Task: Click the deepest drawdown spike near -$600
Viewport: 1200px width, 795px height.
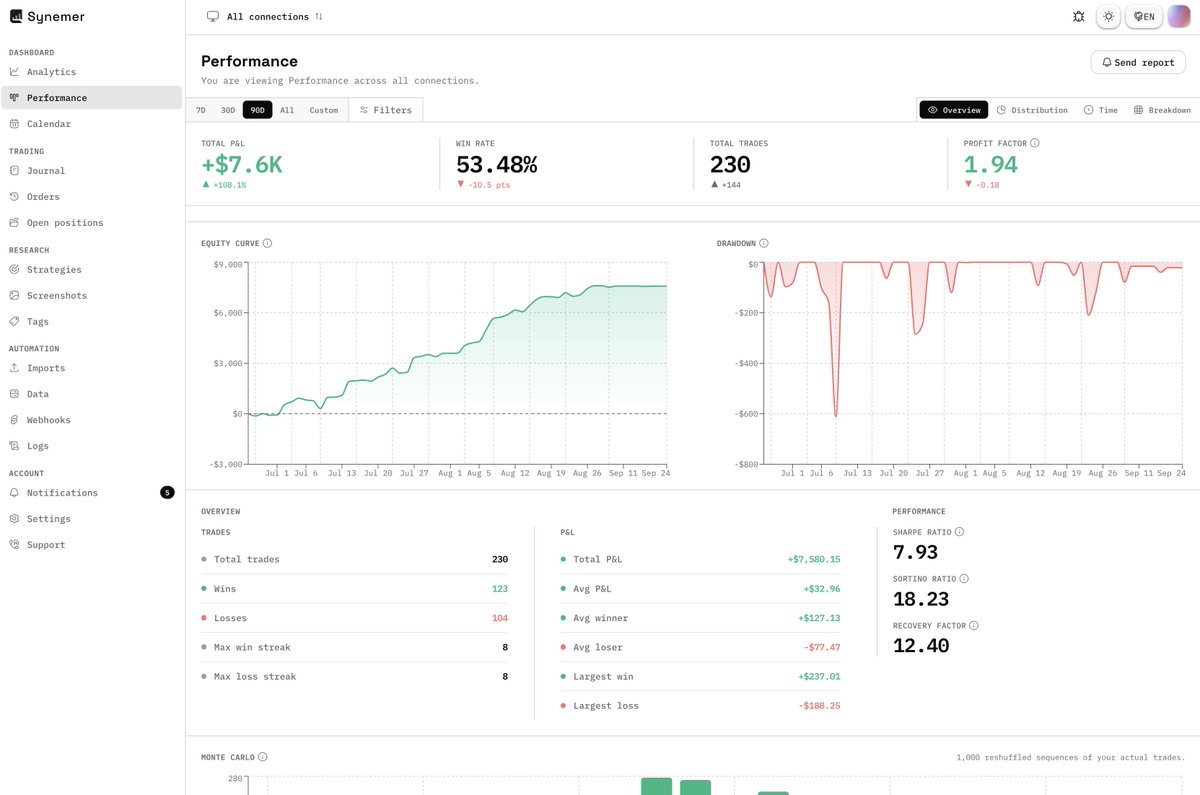Action: click(x=835, y=412)
